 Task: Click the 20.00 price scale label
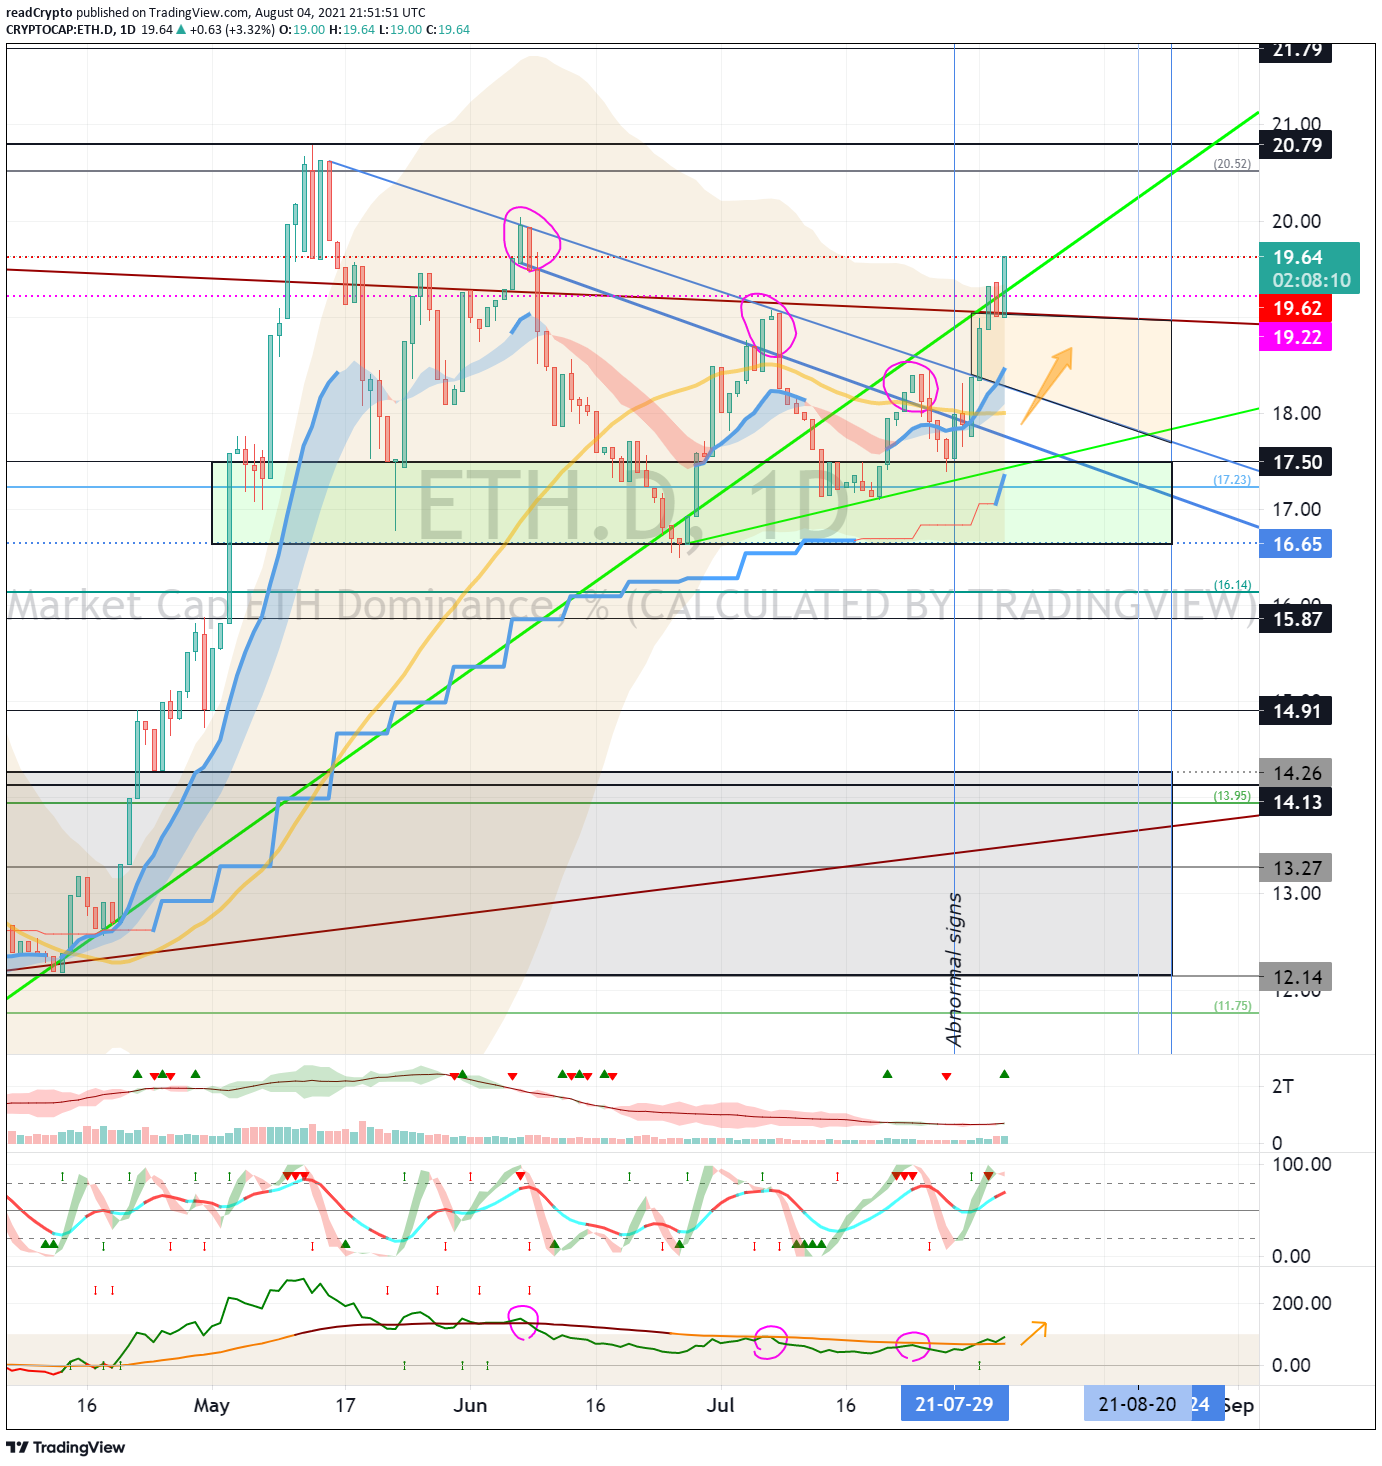click(1296, 221)
